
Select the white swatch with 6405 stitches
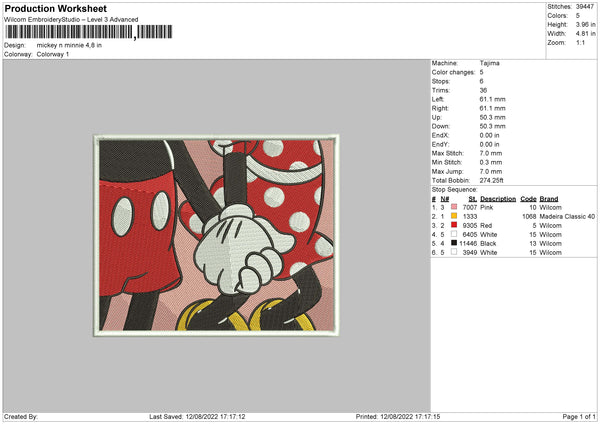[x=454, y=234]
